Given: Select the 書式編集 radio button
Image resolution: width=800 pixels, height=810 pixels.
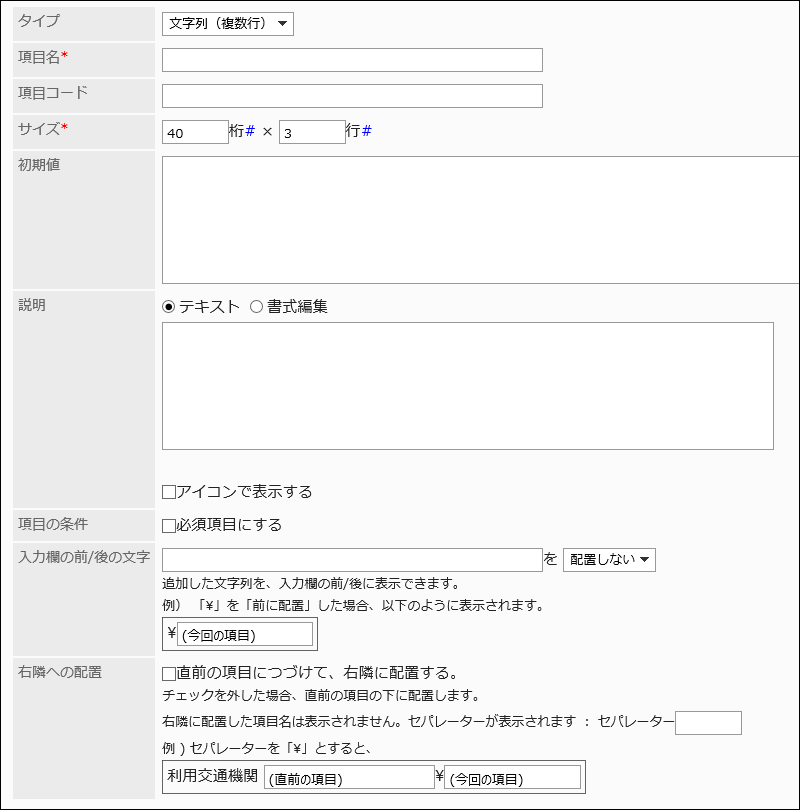Looking at the screenshot, I should [256, 307].
